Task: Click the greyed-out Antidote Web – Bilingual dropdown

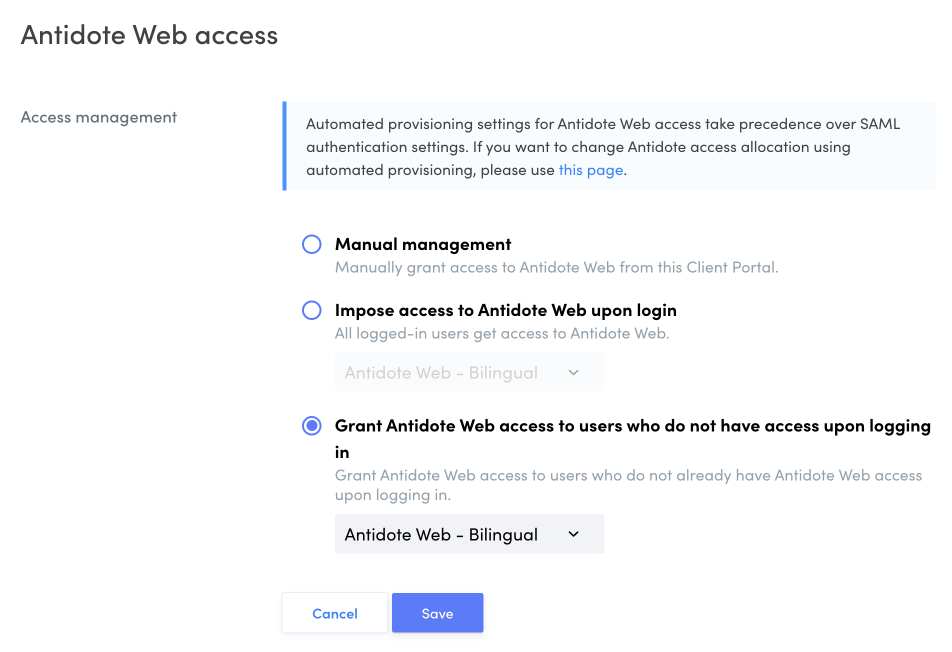Action: pyautogui.click(x=469, y=372)
